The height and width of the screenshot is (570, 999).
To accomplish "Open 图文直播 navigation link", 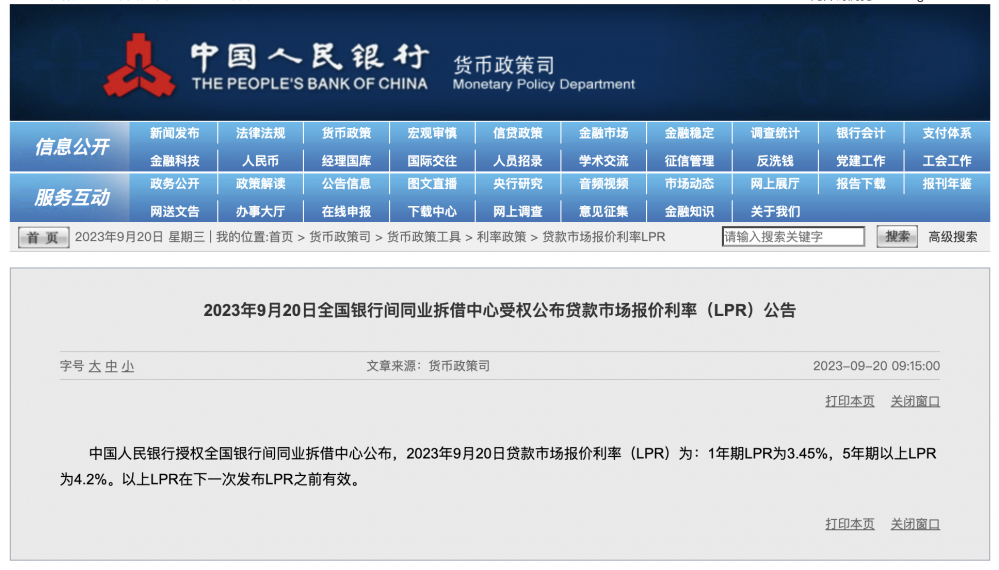I will 432,183.
